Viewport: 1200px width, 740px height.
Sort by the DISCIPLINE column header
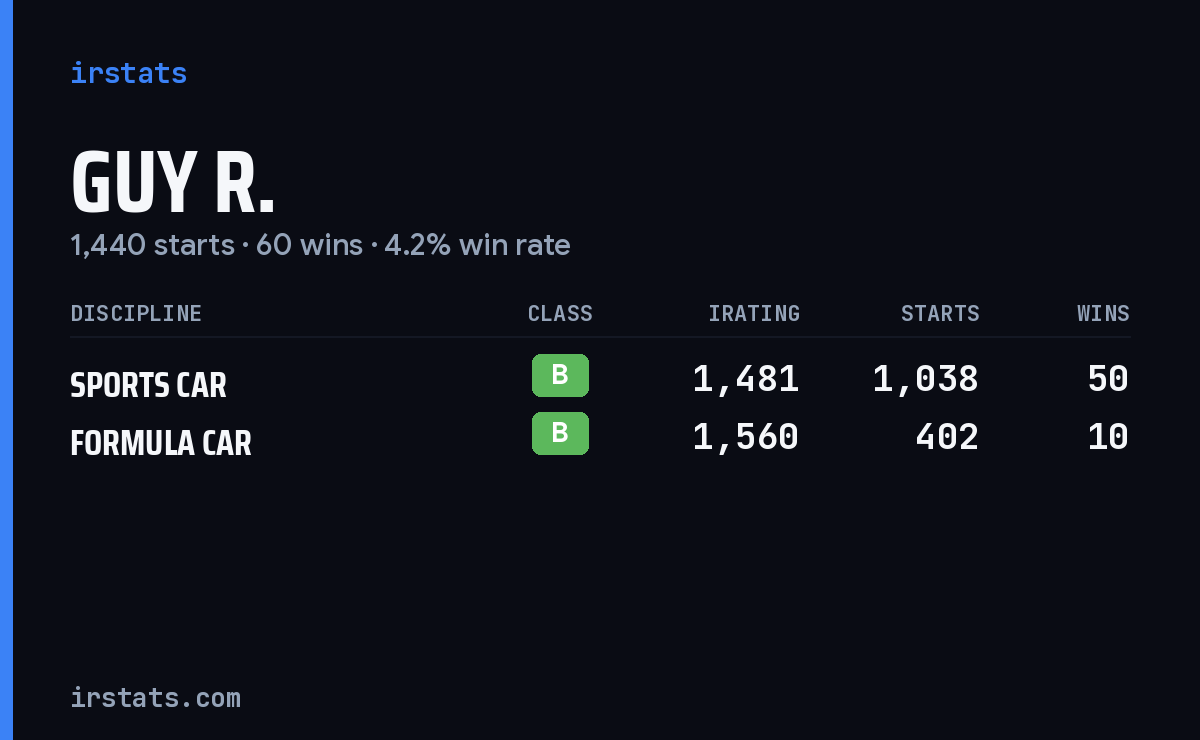click(136, 313)
